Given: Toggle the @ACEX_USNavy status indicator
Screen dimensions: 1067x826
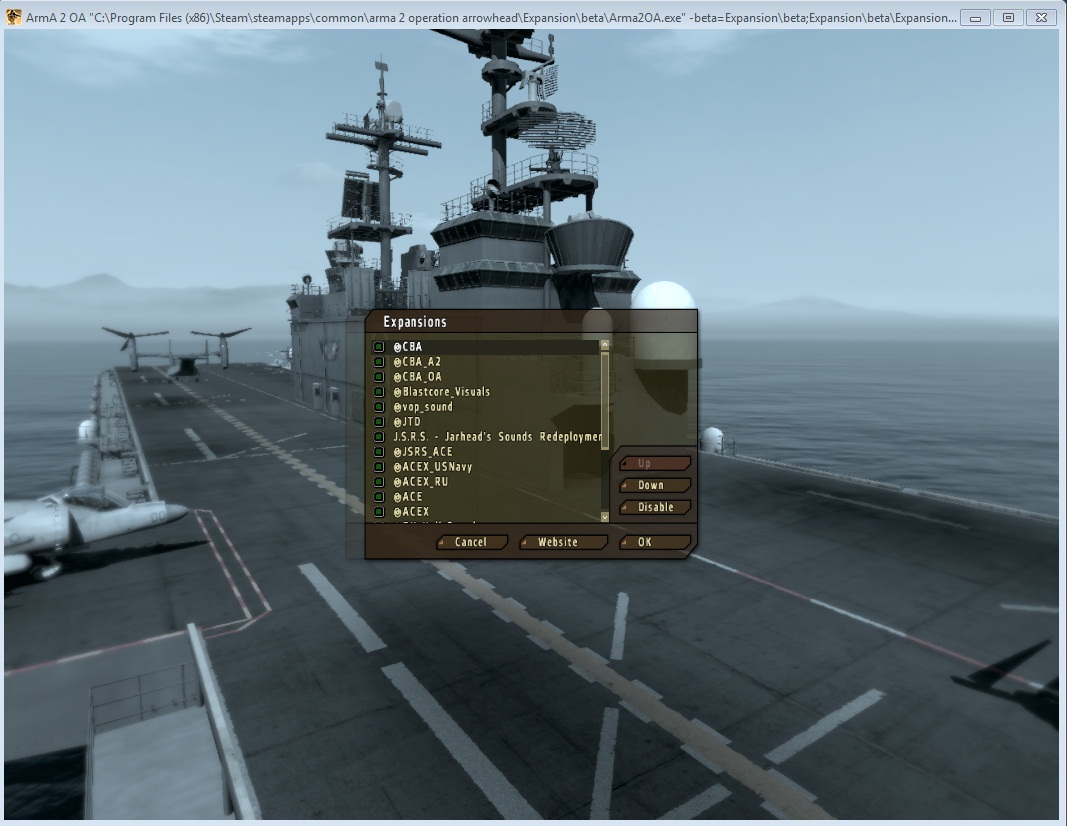Looking at the screenshot, I should pyautogui.click(x=379, y=467).
